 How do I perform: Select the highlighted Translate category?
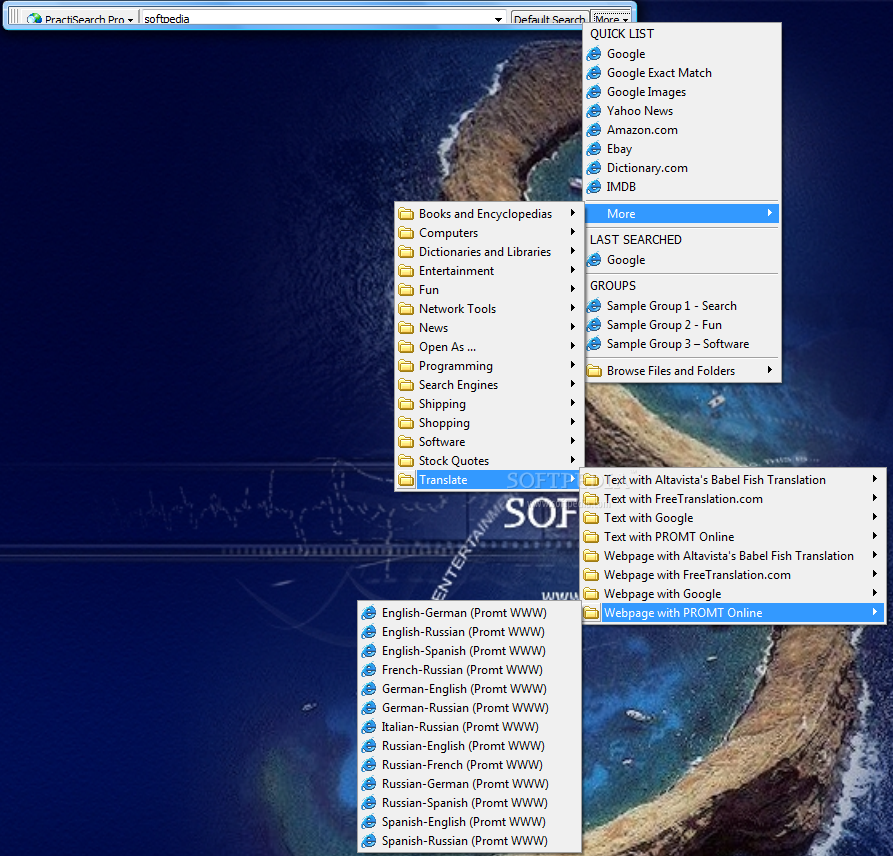pyautogui.click(x=489, y=480)
